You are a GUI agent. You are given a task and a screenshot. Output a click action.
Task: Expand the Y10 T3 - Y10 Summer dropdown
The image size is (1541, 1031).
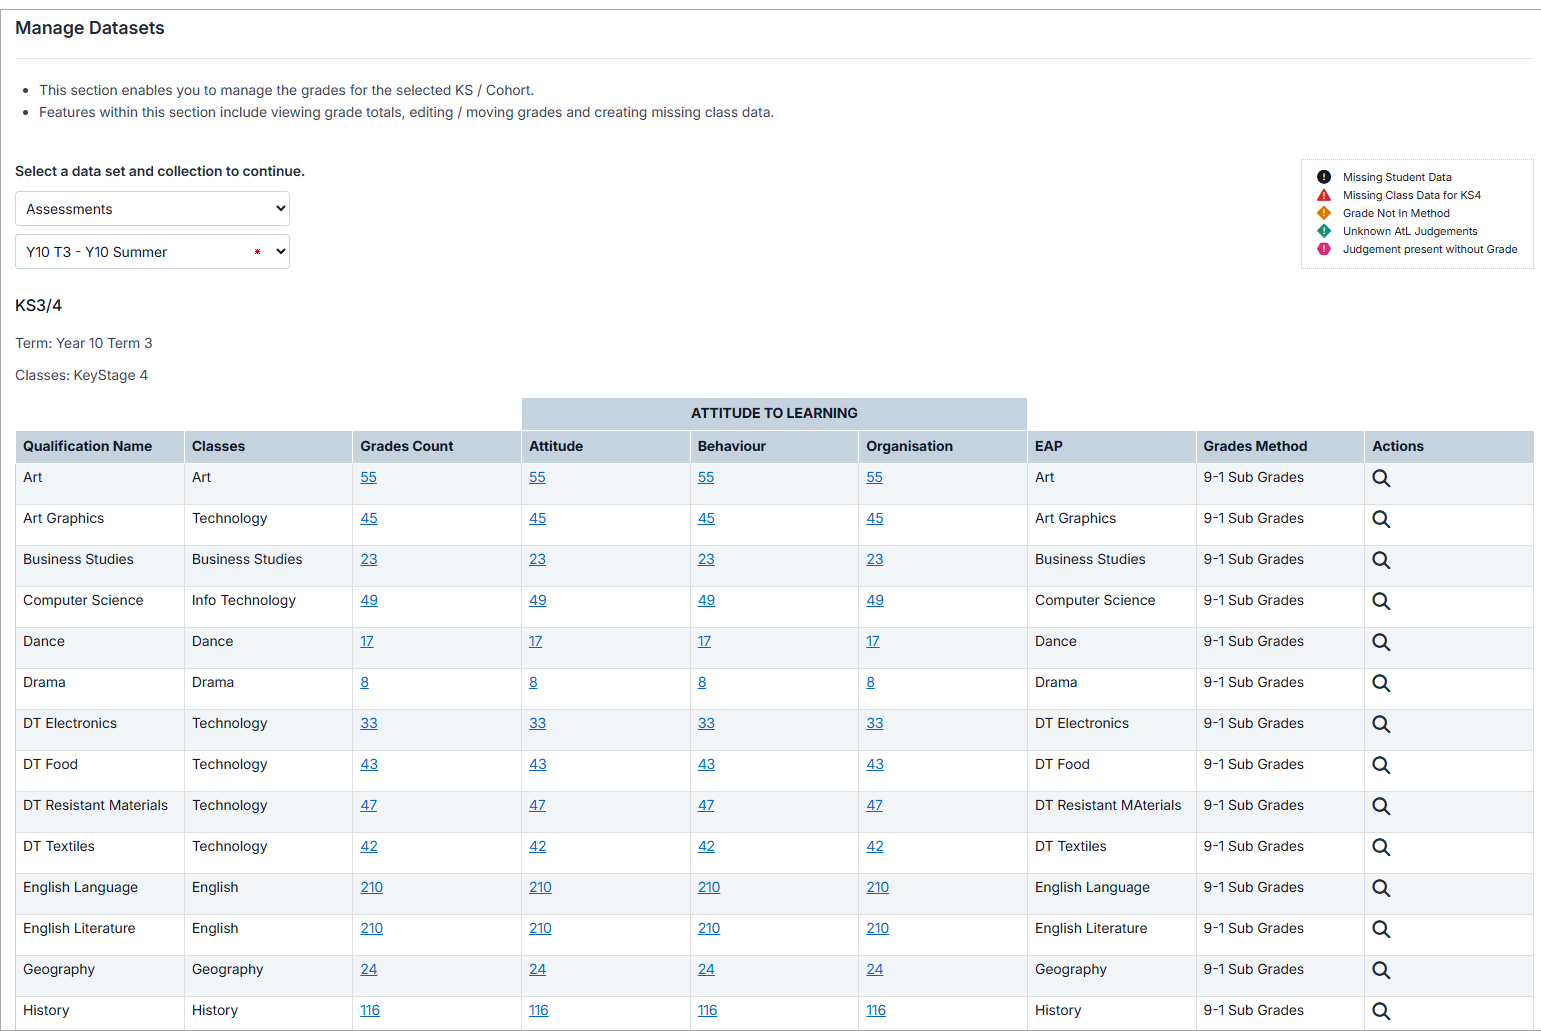[x=152, y=252]
